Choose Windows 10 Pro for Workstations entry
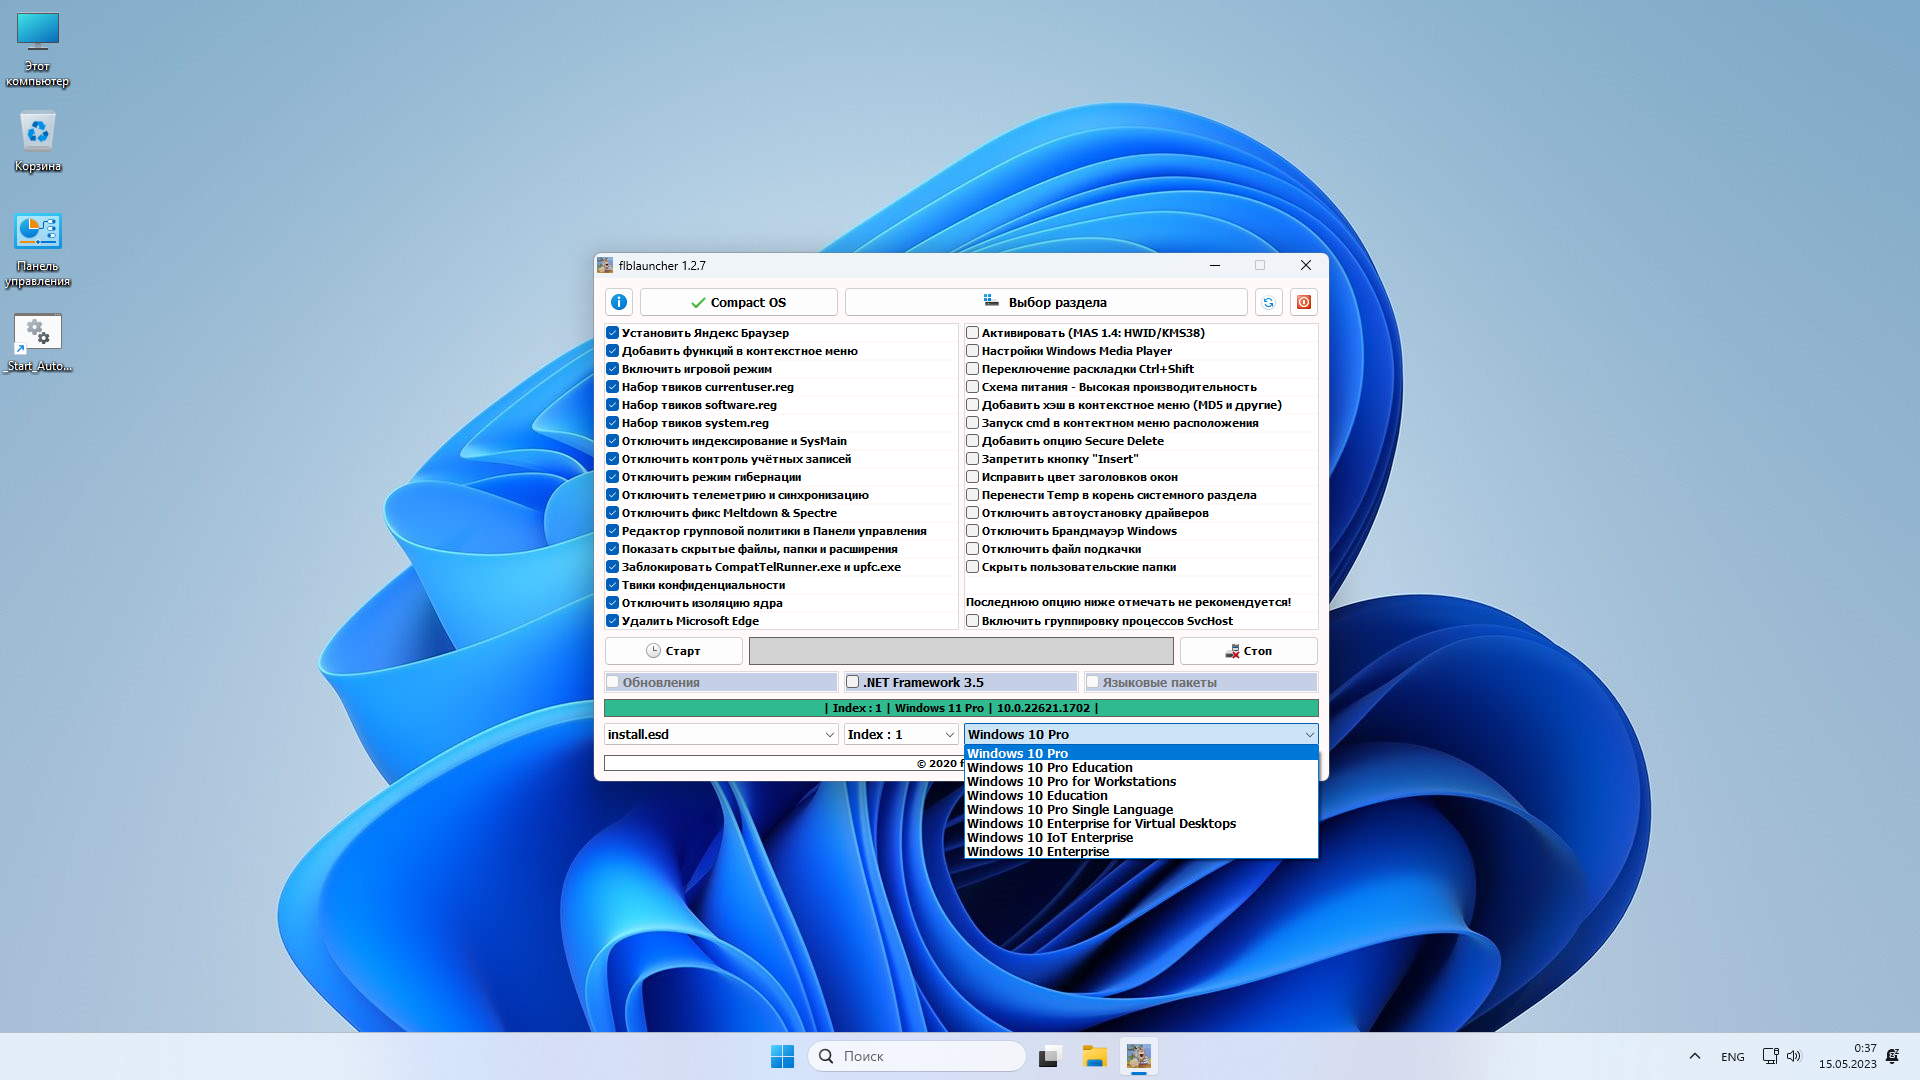 1071,782
